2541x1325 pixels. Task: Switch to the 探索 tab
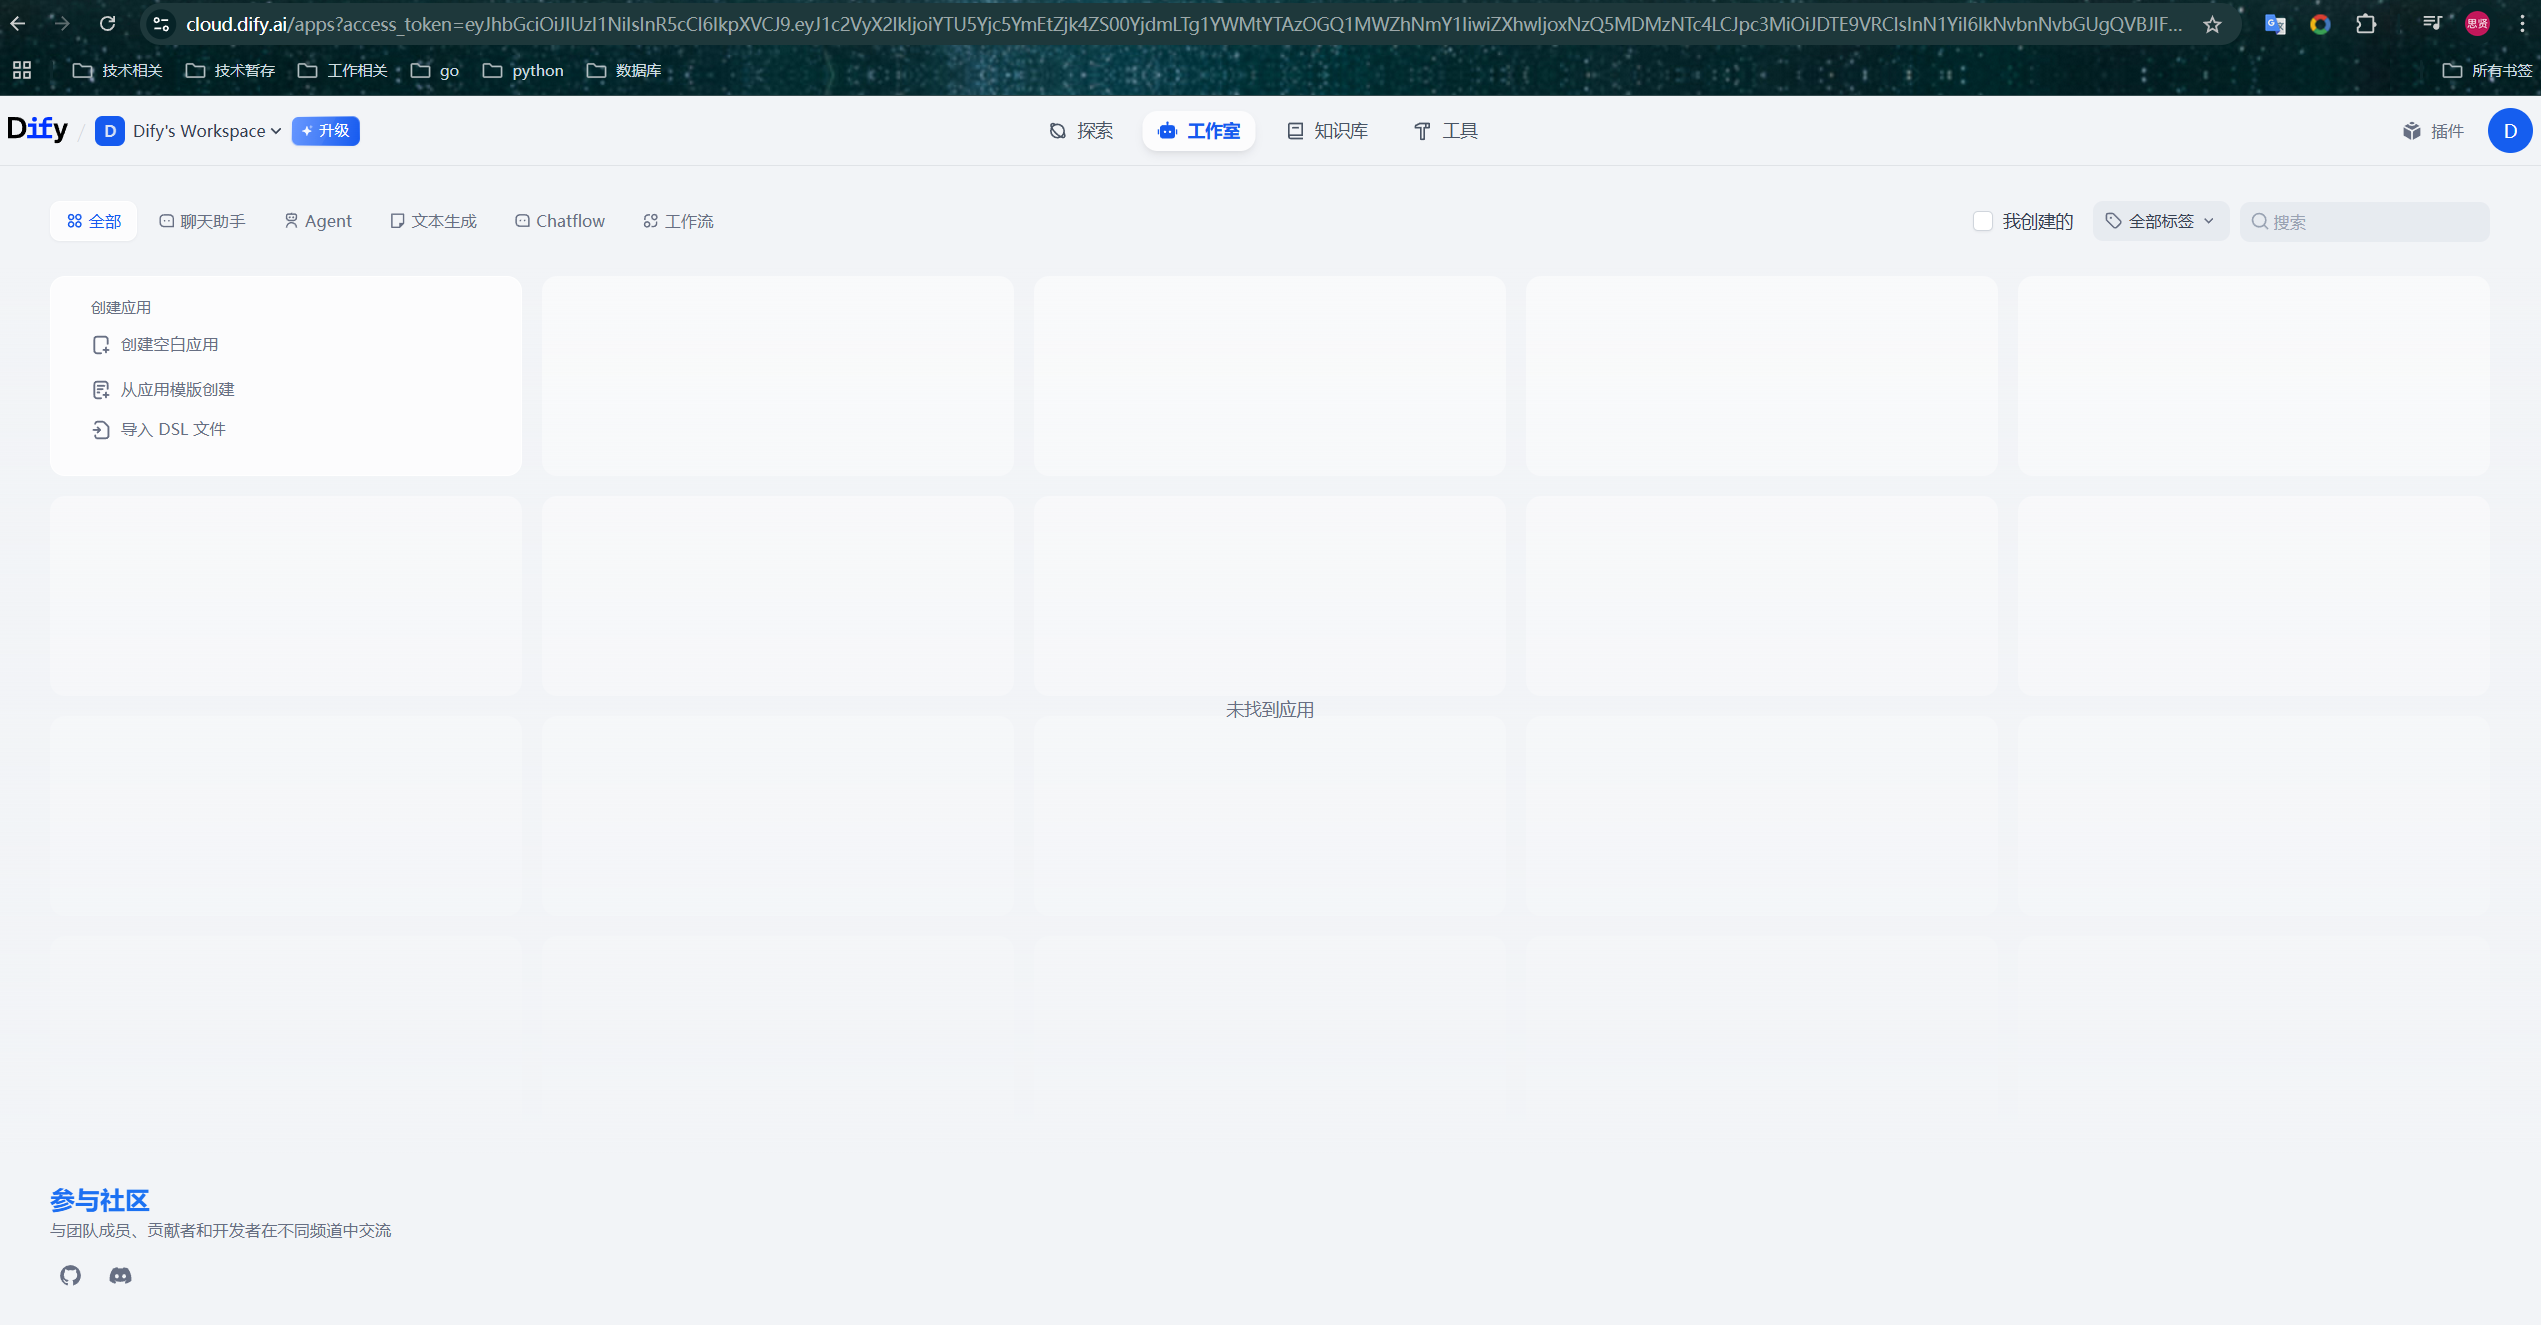(1080, 131)
